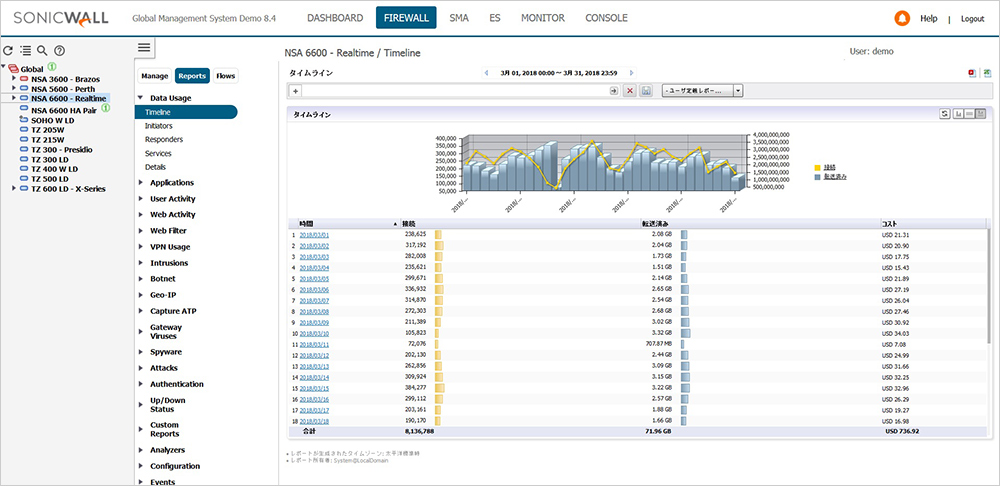
Task: Switch to the Manage tab
Action: 155,76
